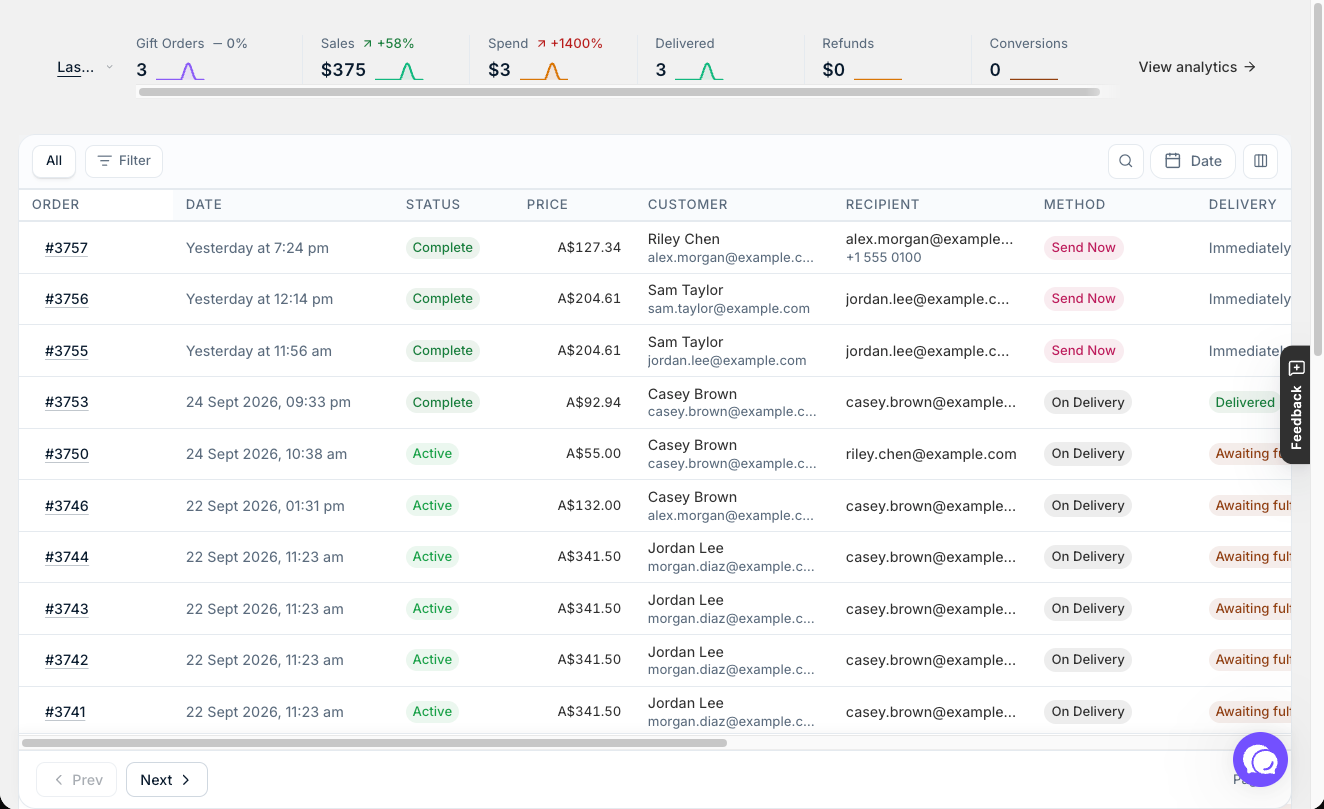
Task: Expand the time period dropdown
Action: [x=85, y=67]
